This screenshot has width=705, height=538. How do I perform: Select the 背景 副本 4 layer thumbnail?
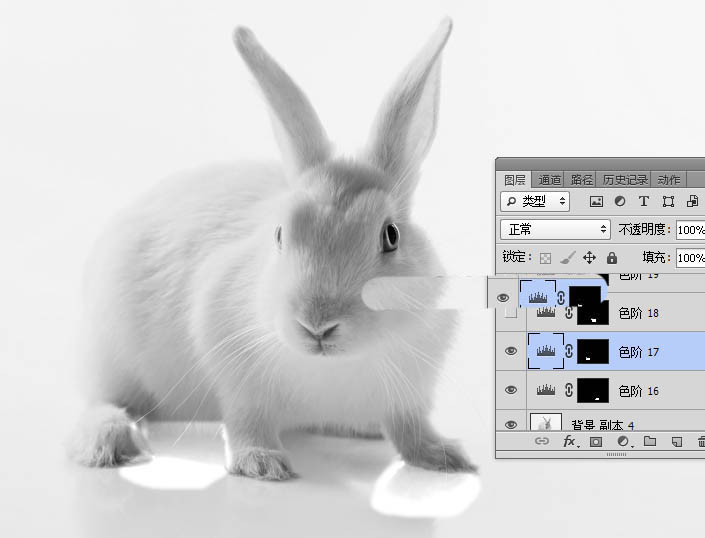coord(546,422)
